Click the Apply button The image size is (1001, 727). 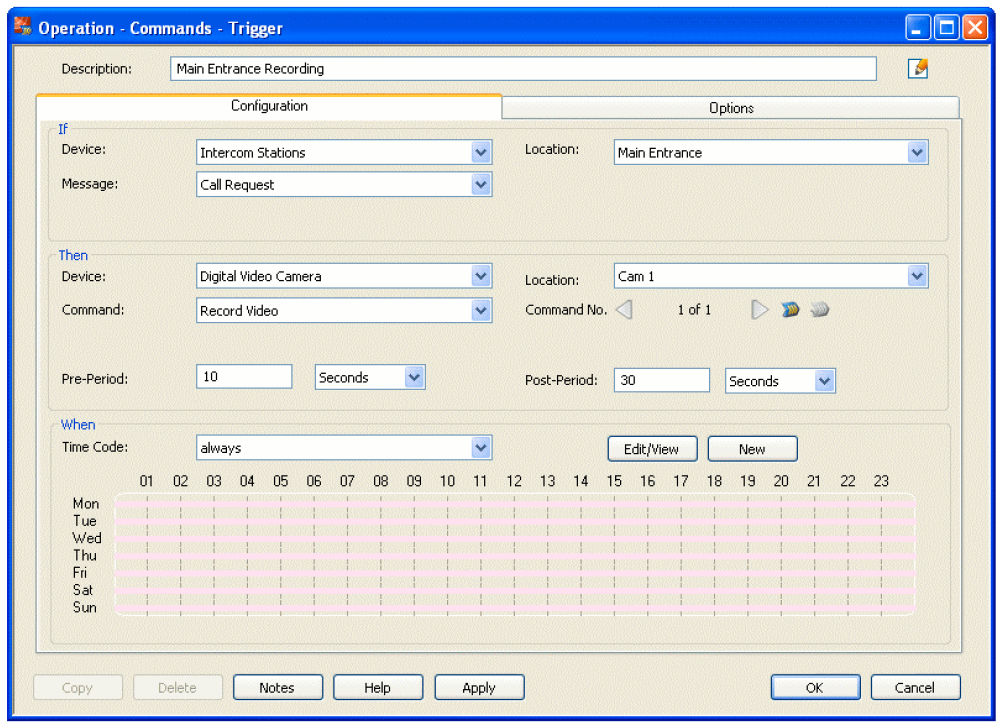click(x=479, y=688)
